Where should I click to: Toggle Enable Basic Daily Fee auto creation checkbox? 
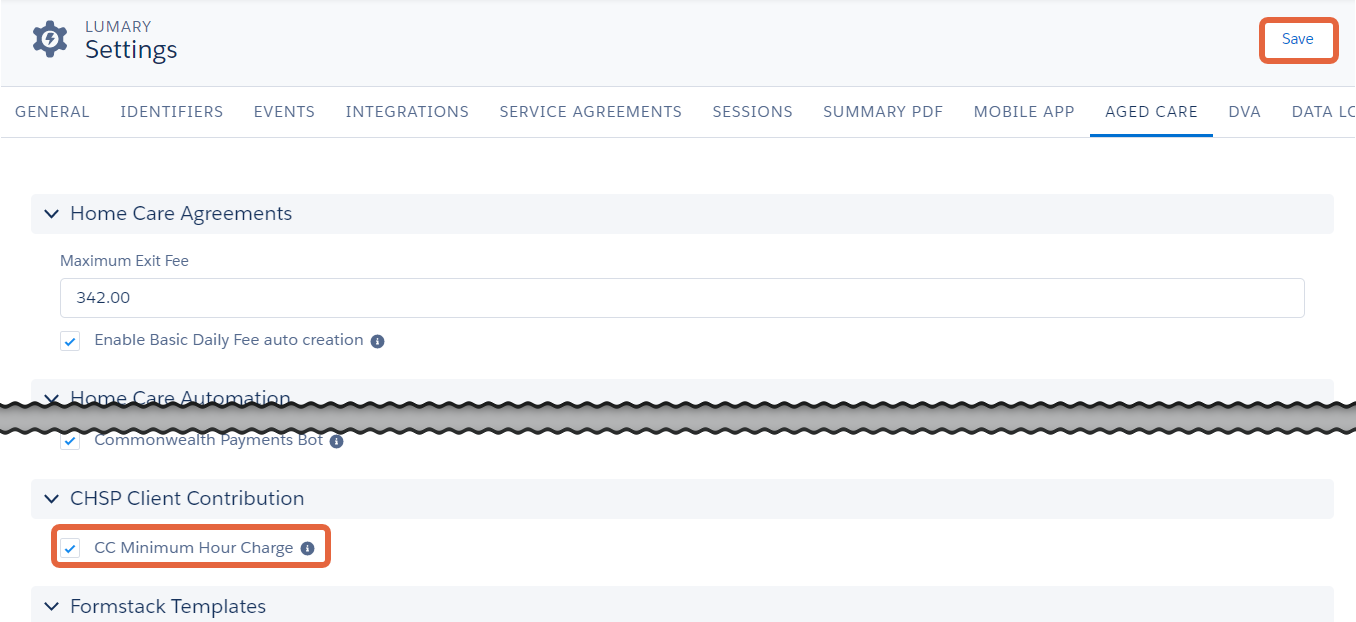(x=70, y=341)
